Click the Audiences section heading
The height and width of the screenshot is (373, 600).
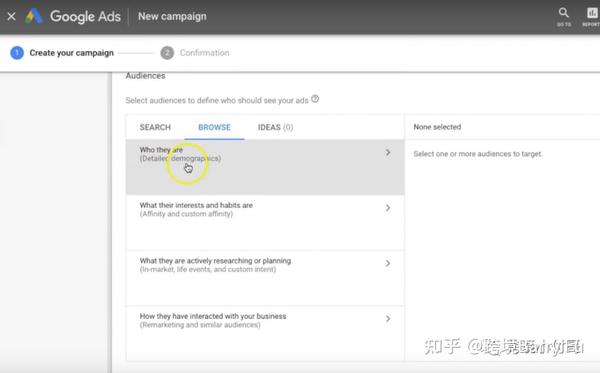coord(145,76)
